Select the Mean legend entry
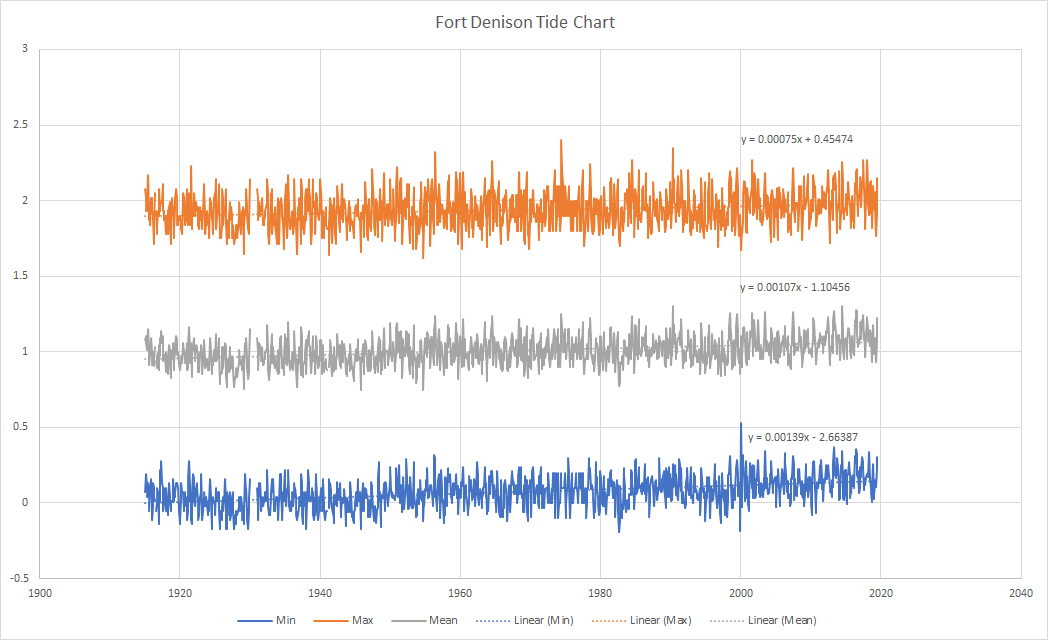The height and width of the screenshot is (640, 1048). 443,621
